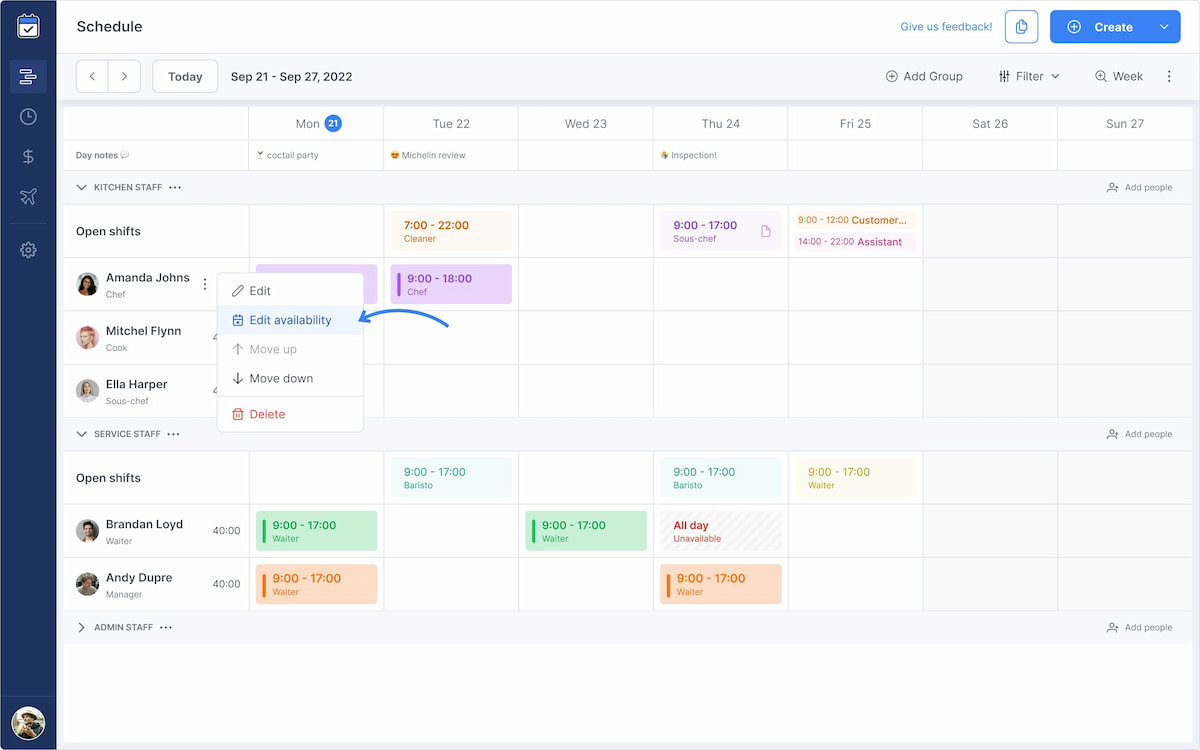Collapse the KITCHEN STAFF group
Screen dimensions: 1200x750
(x=81, y=187)
